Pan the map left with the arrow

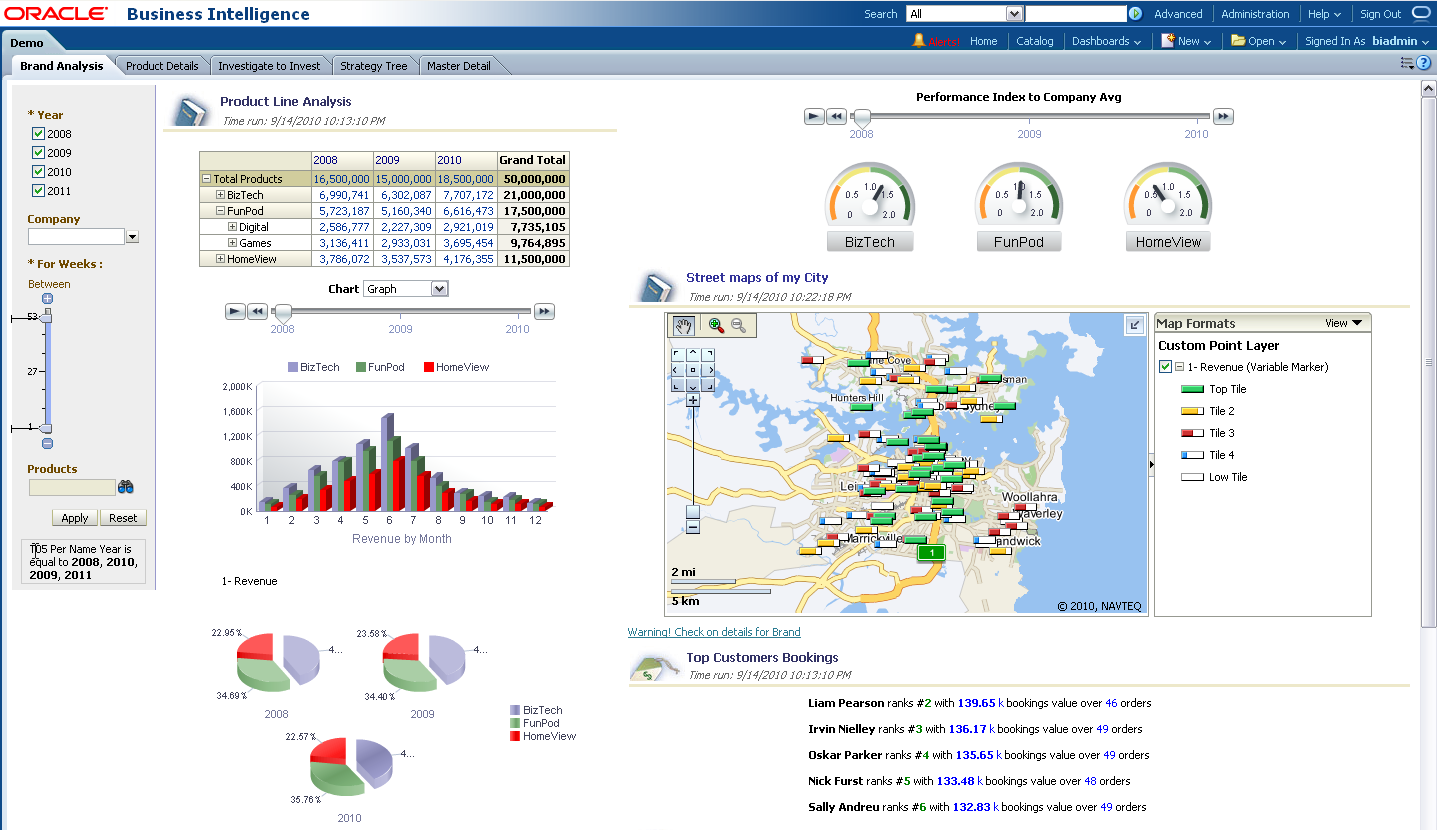(678, 370)
